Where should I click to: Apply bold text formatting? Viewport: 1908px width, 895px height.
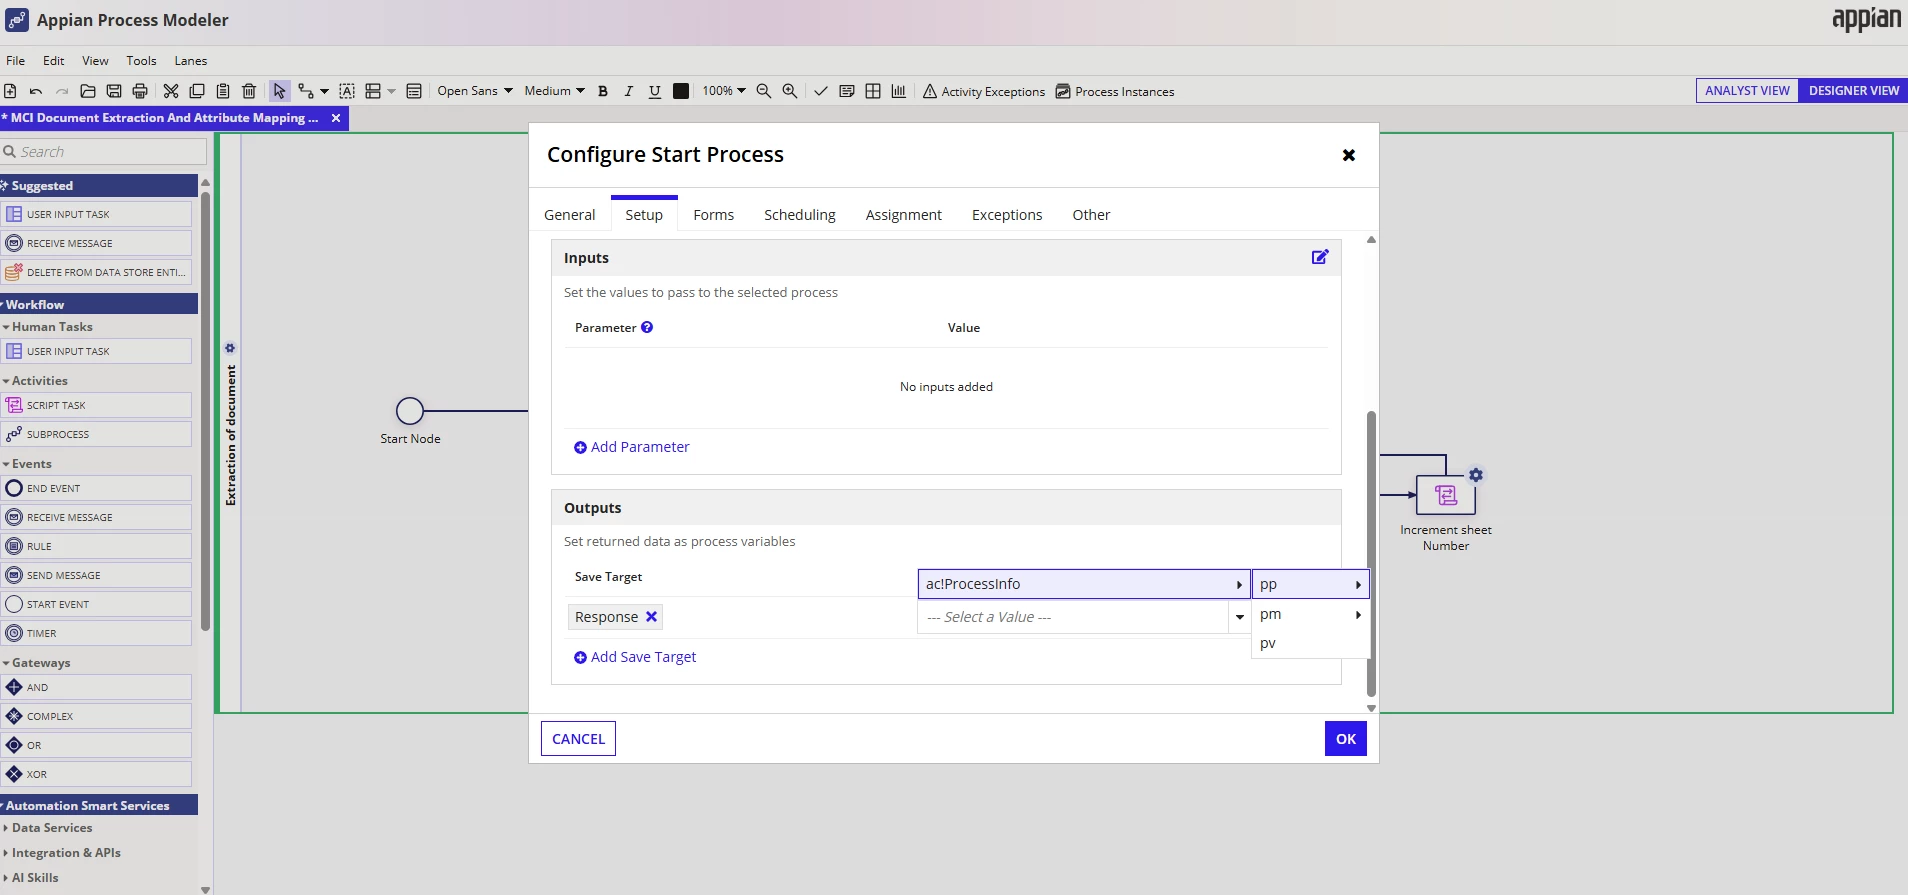603,91
